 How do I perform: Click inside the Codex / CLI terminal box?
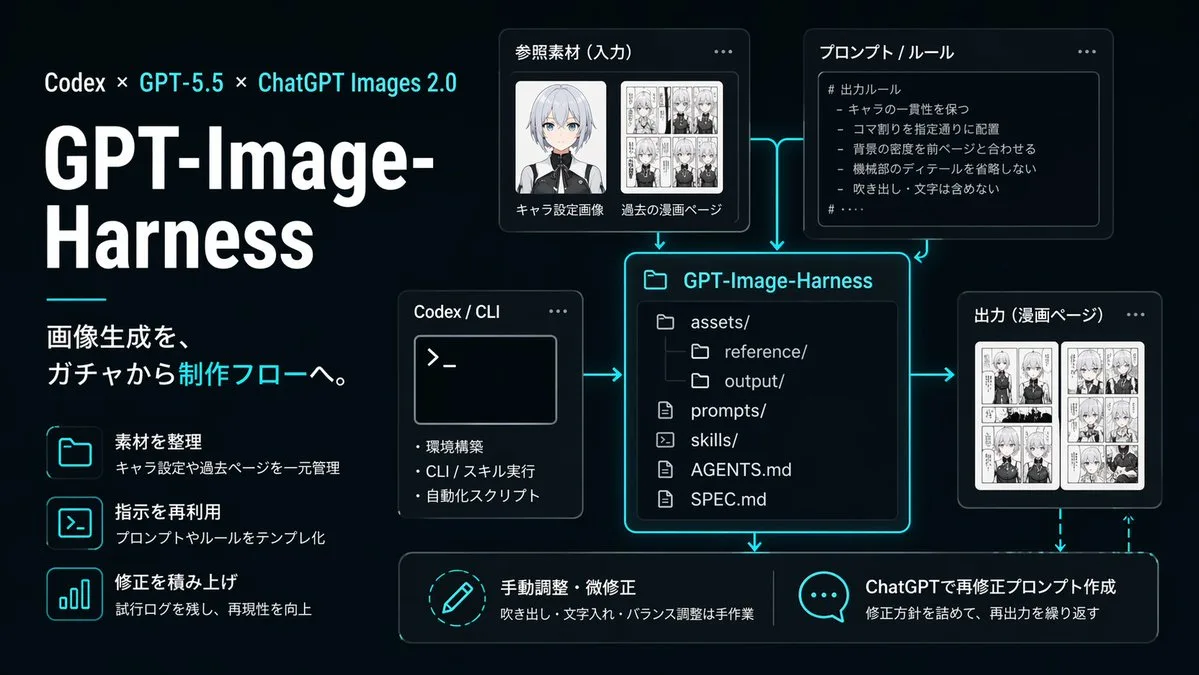485,380
